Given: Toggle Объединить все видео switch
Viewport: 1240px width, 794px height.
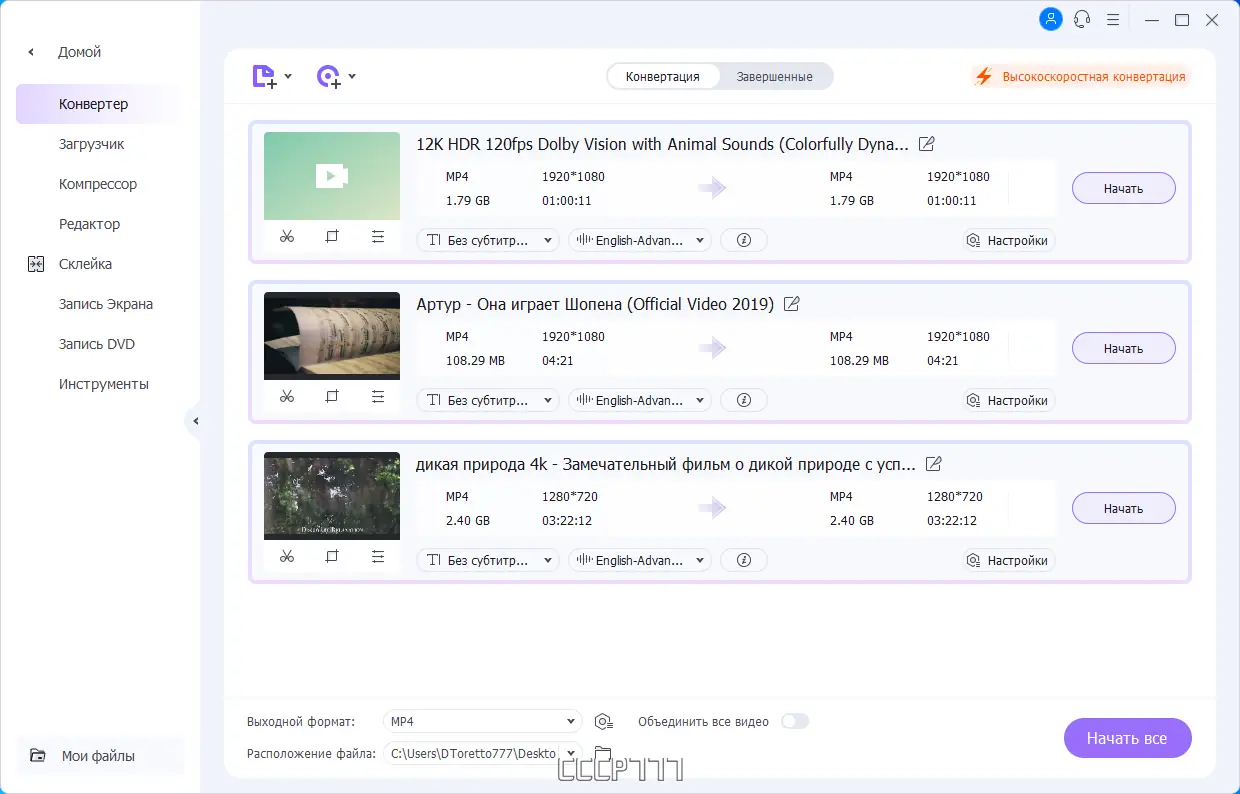Looking at the screenshot, I should (795, 721).
